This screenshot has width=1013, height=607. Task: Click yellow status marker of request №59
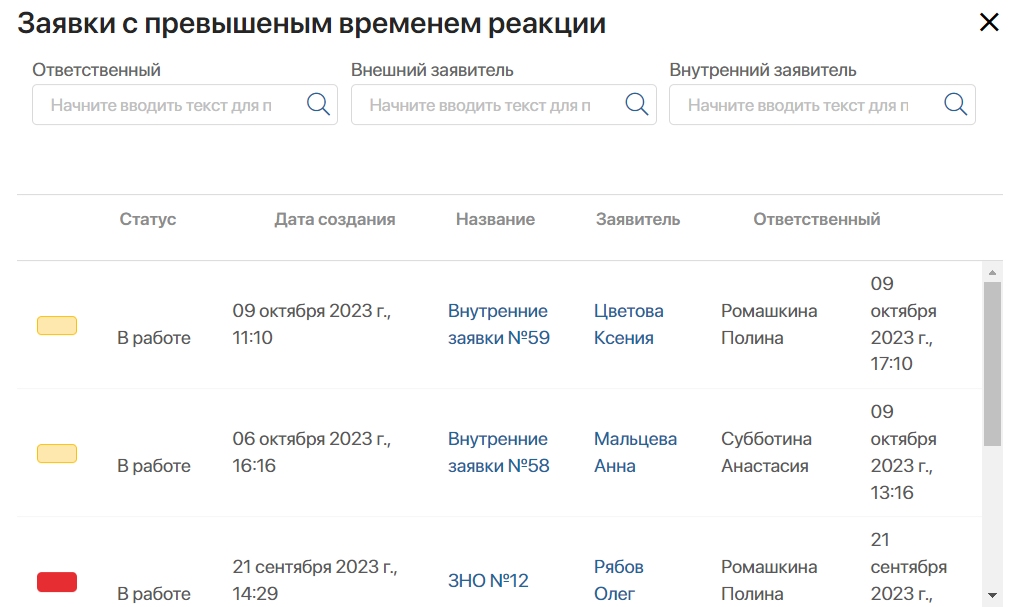tap(57, 325)
